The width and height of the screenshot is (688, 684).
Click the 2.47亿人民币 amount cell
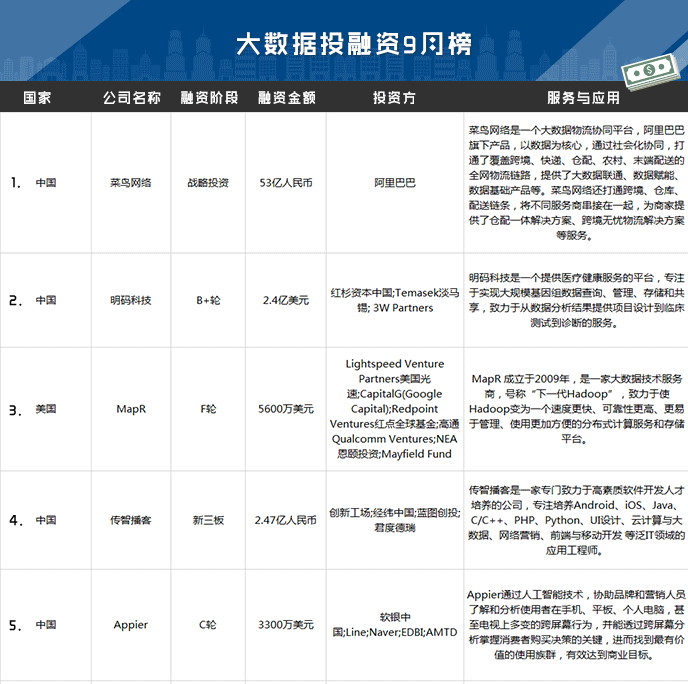286,520
